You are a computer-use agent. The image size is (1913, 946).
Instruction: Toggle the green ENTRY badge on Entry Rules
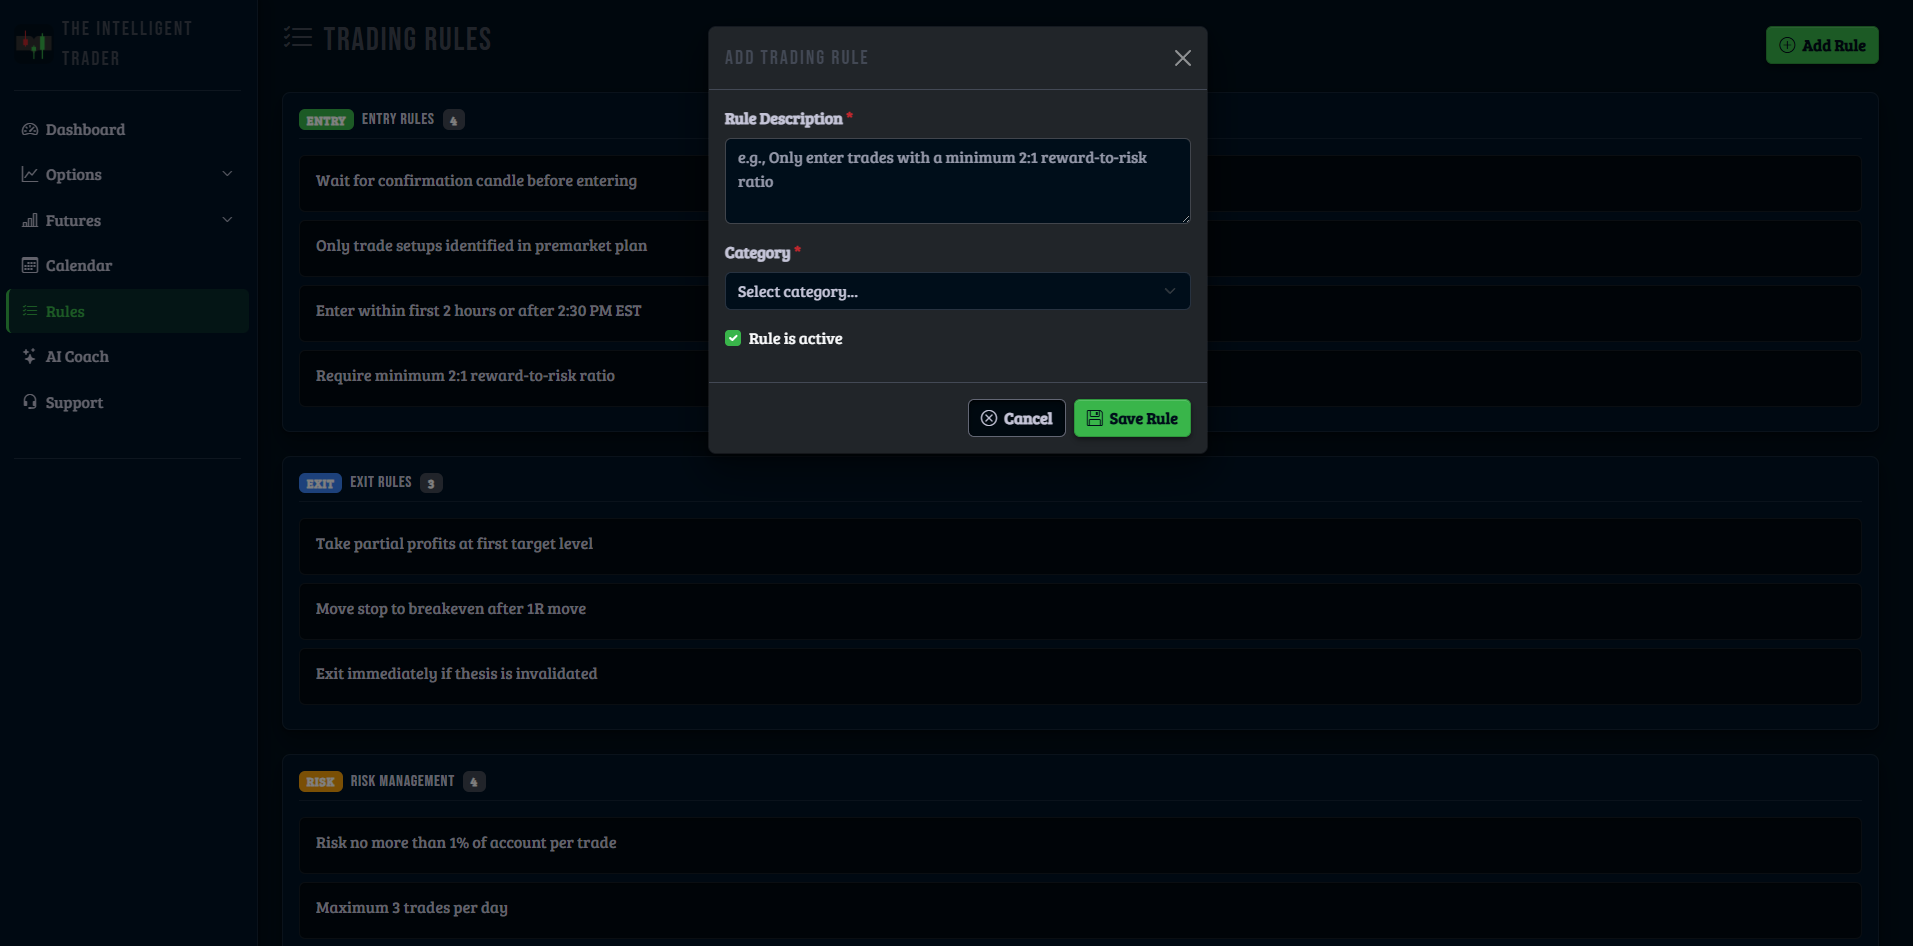(x=325, y=119)
